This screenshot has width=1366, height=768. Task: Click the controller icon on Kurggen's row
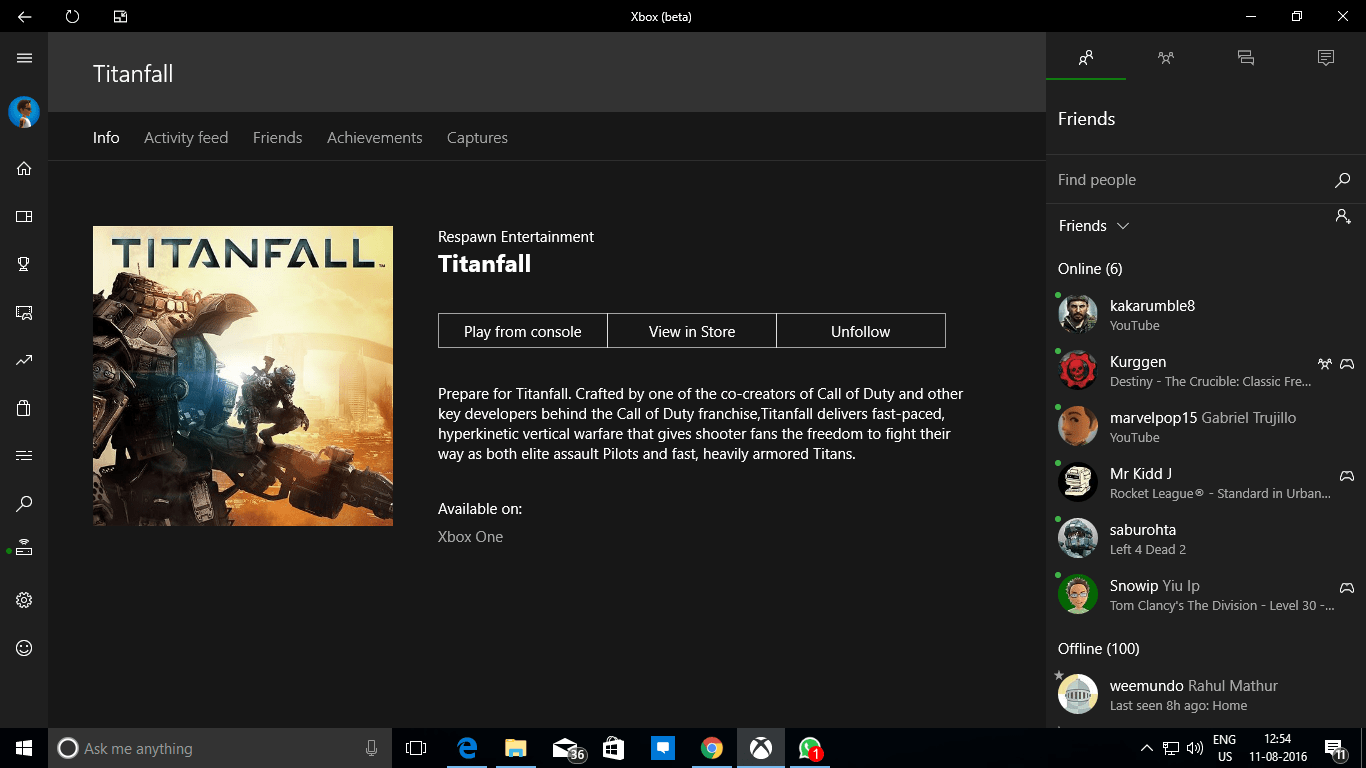click(1347, 363)
